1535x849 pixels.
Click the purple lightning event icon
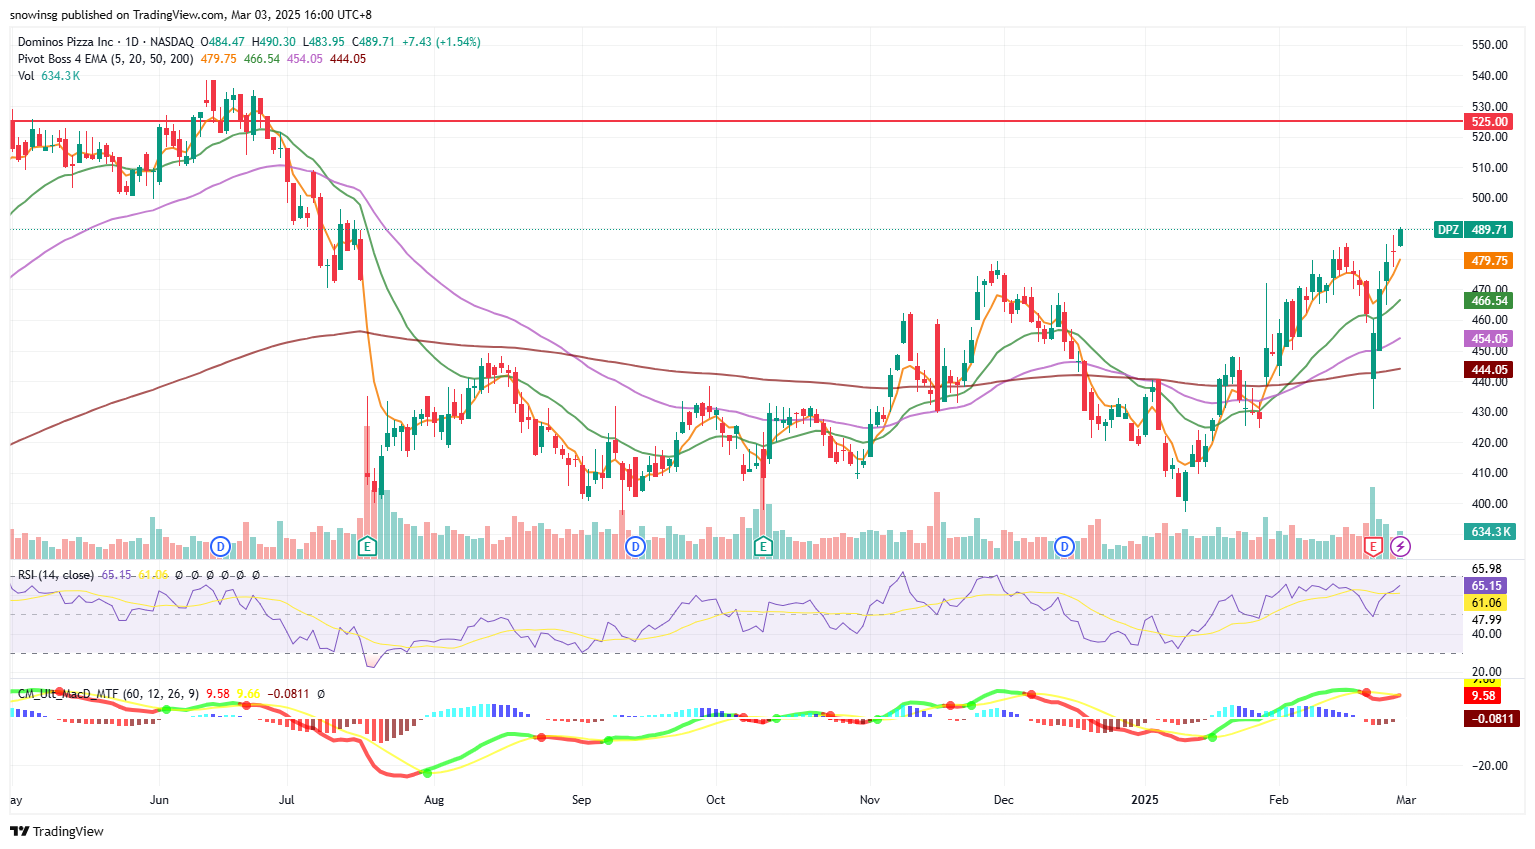click(x=1401, y=546)
